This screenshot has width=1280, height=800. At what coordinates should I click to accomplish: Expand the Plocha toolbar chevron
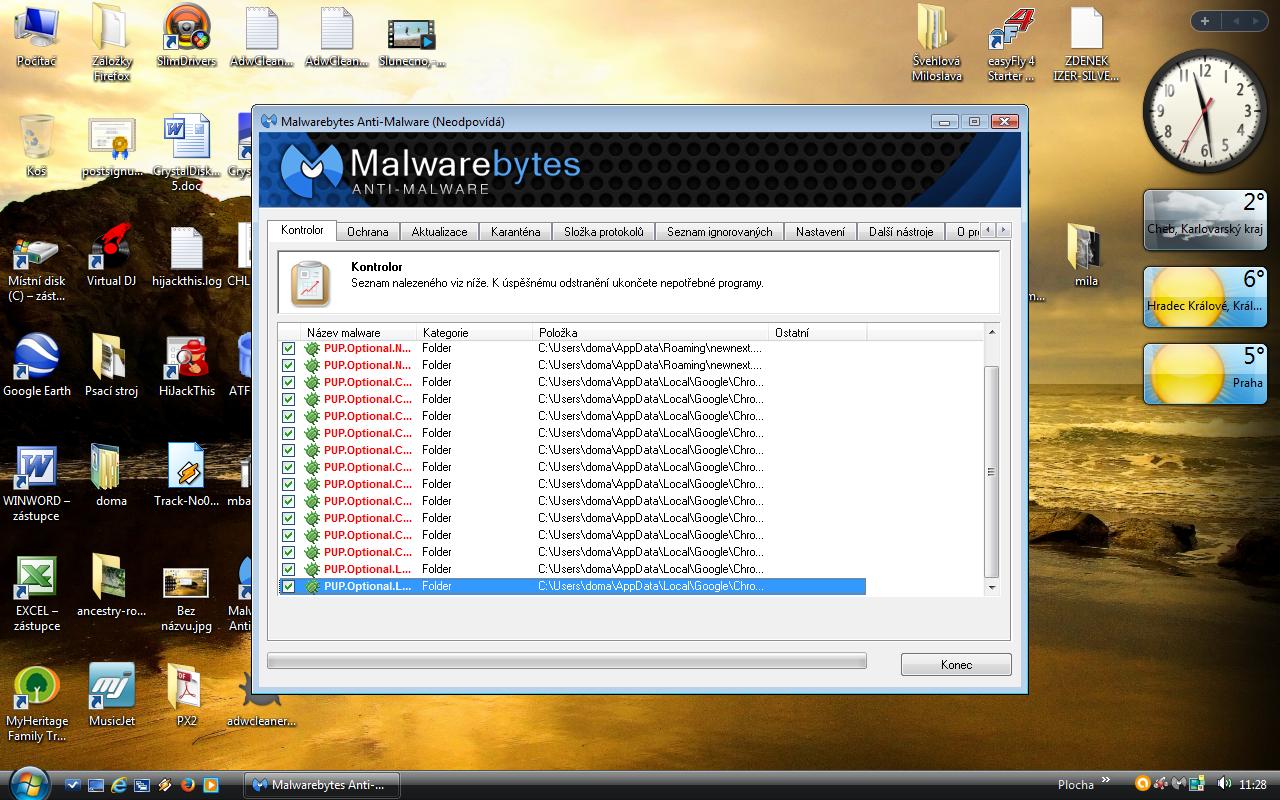tap(1106, 780)
